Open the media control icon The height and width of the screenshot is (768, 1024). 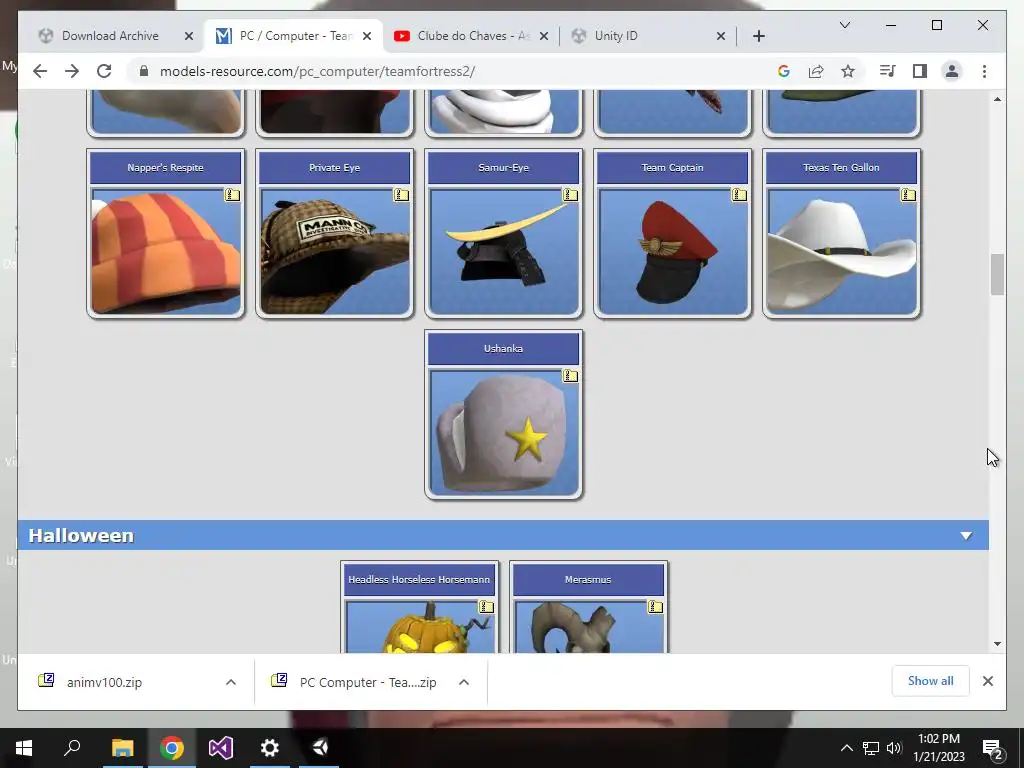pos(888,71)
